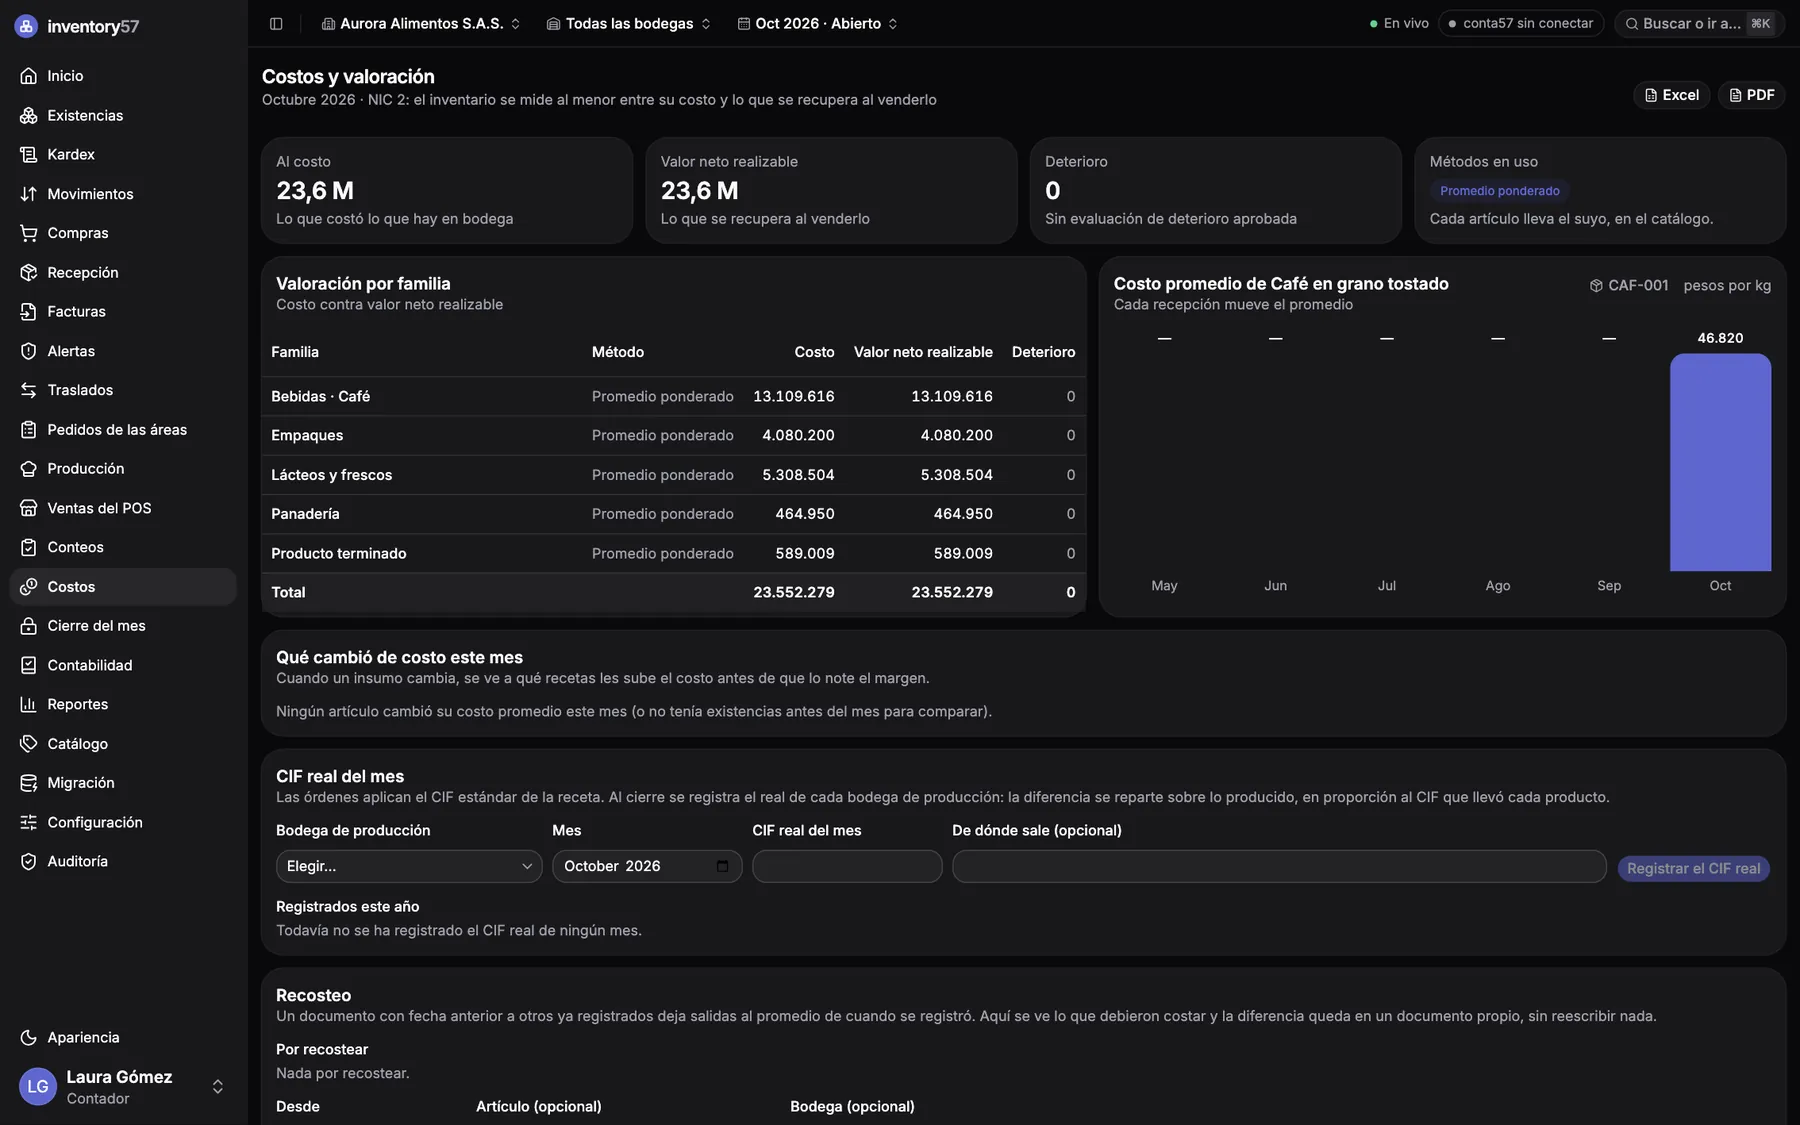The width and height of the screenshot is (1800, 1125).
Task: Click the CAF-001 article code
Action: (1638, 285)
